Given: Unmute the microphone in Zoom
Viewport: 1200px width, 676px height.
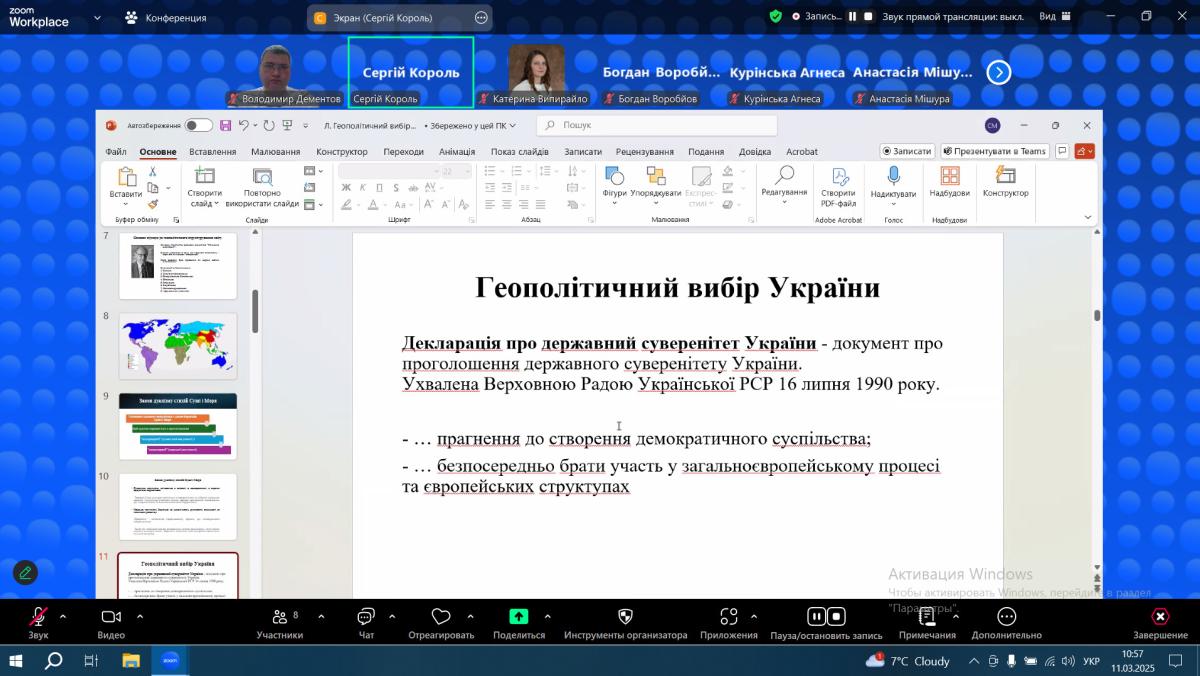Looking at the screenshot, I should 38,617.
